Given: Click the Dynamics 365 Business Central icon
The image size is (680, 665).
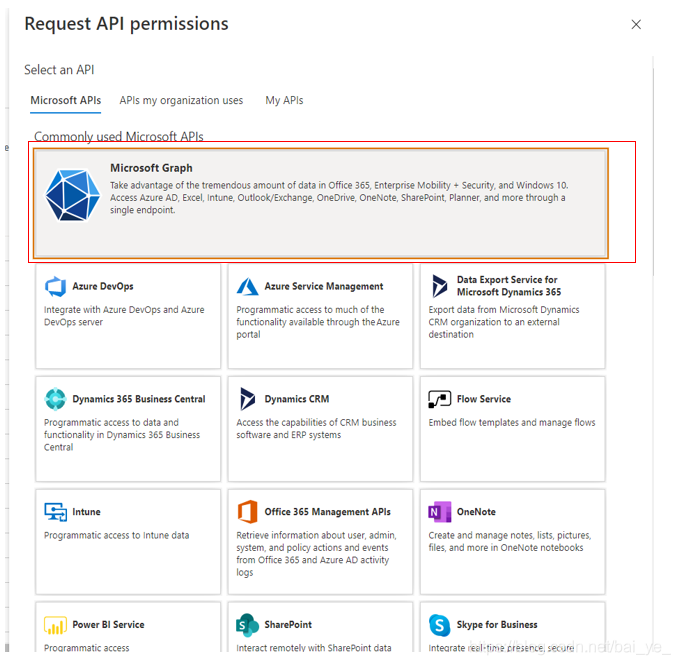Looking at the screenshot, I should [x=56, y=399].
